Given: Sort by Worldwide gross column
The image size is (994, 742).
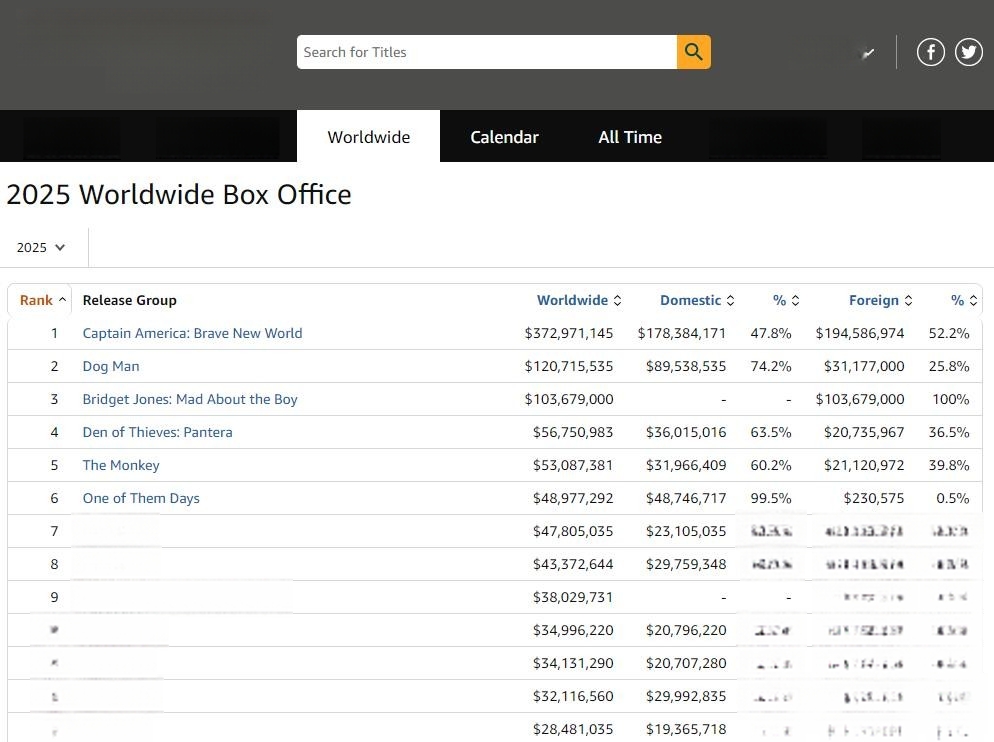Looking at the screenshot, I should [579, 300].
